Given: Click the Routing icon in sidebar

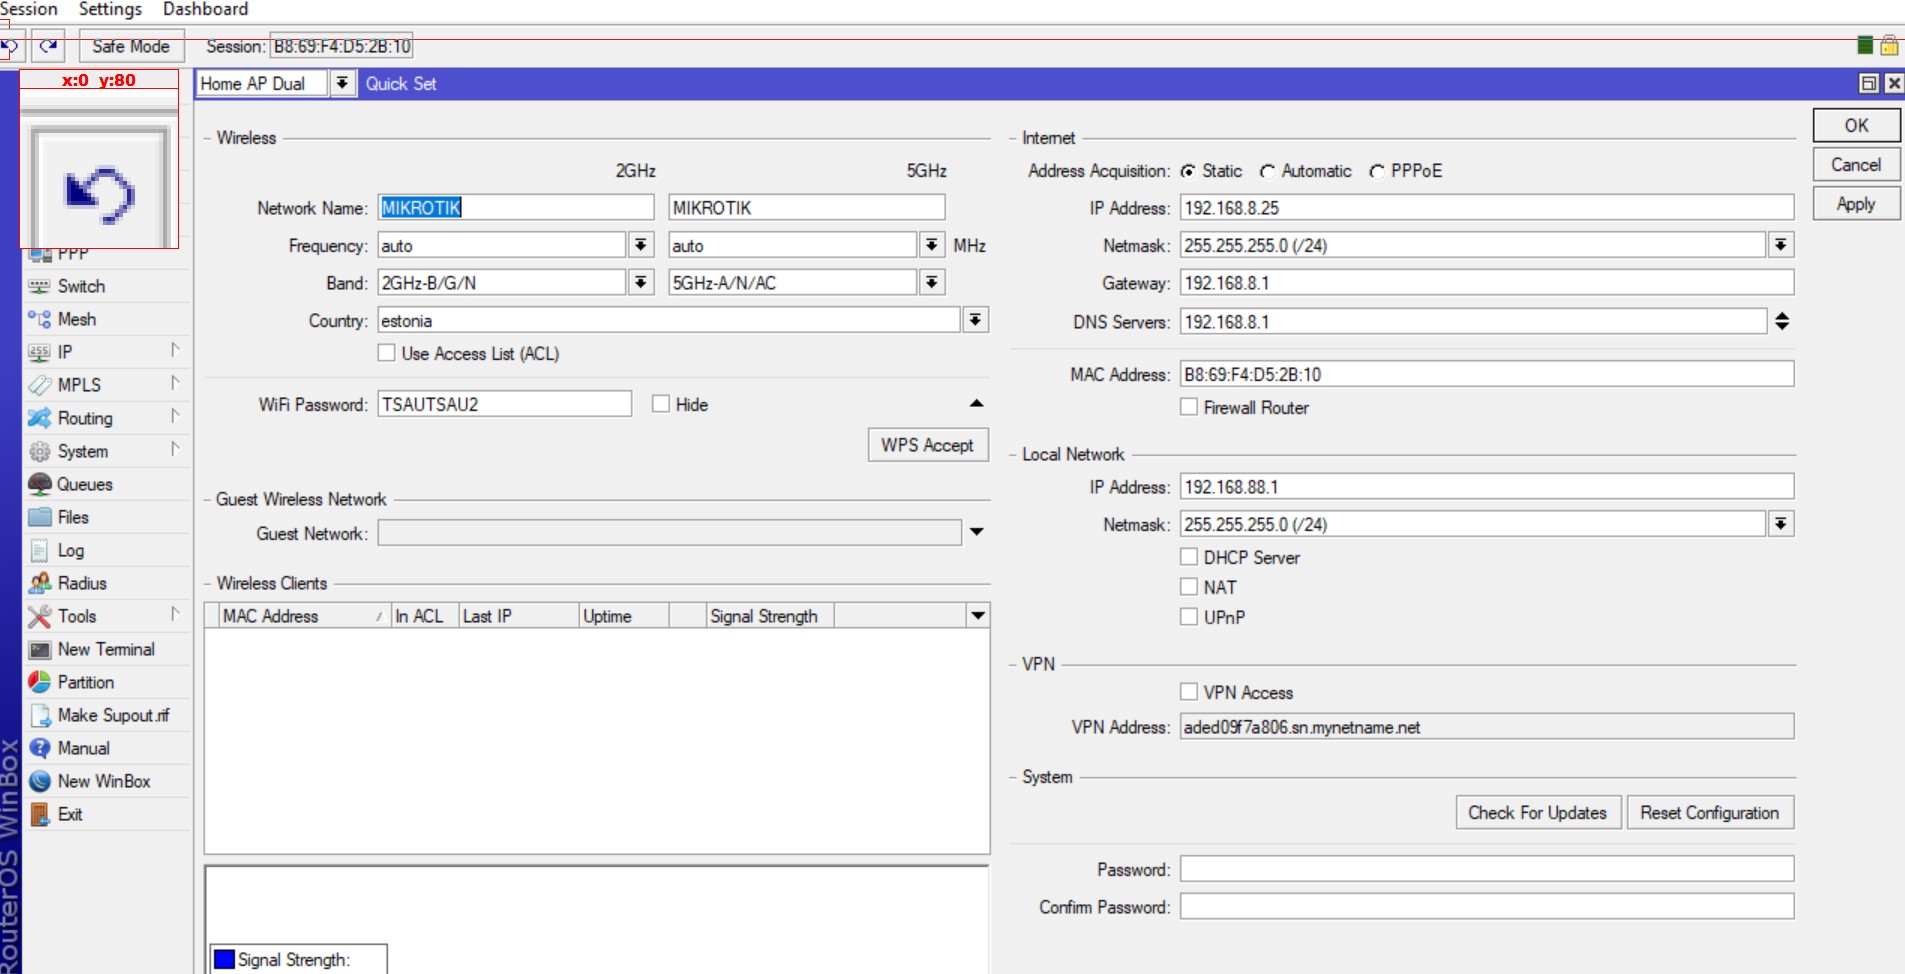Looking at the screenshot, I should click(40, 418).
